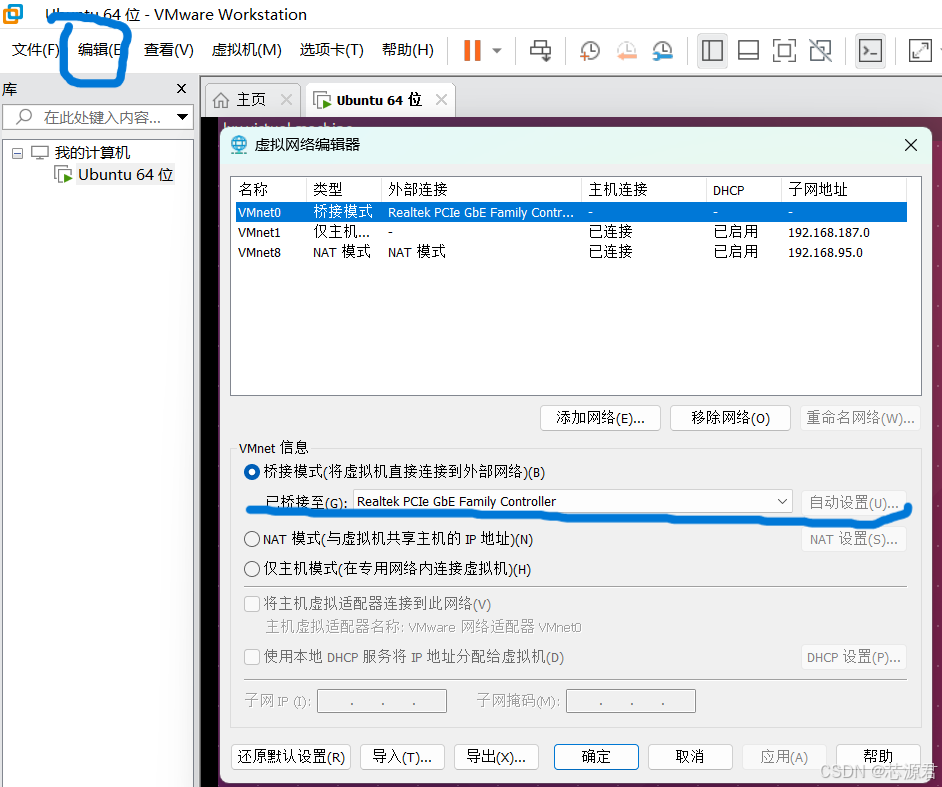Close the Ubuntu 64 位 tab
The image size is (942, 787).
pyautogui.click(x=442, y=100)
